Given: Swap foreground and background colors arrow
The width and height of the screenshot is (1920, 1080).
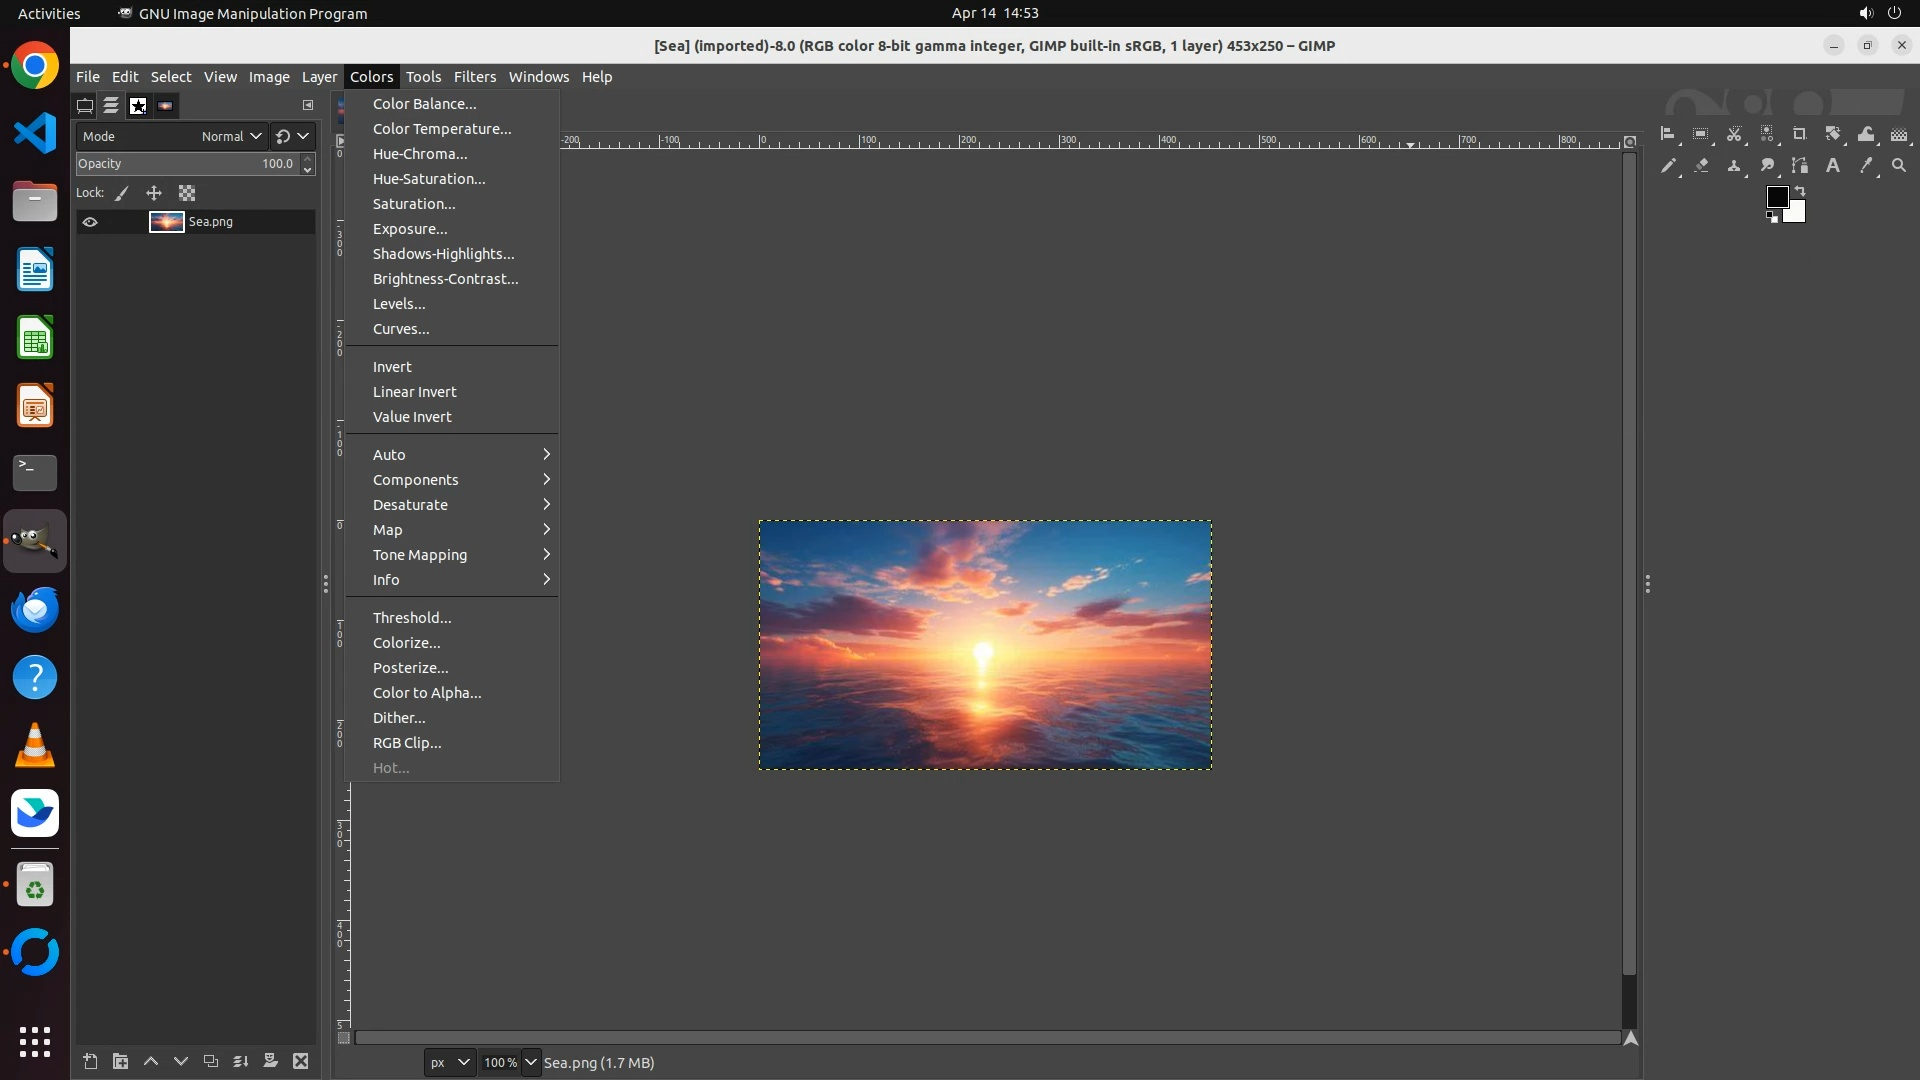Looking at the screenshot, I should (x=1800, y=191).
